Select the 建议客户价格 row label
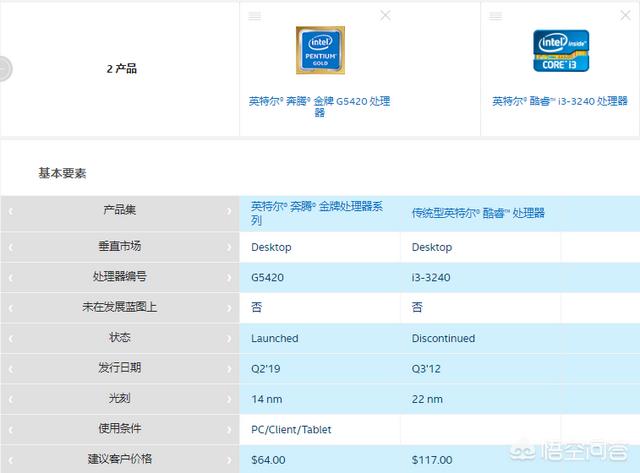 pyautogui.click(x=120, y=459)
